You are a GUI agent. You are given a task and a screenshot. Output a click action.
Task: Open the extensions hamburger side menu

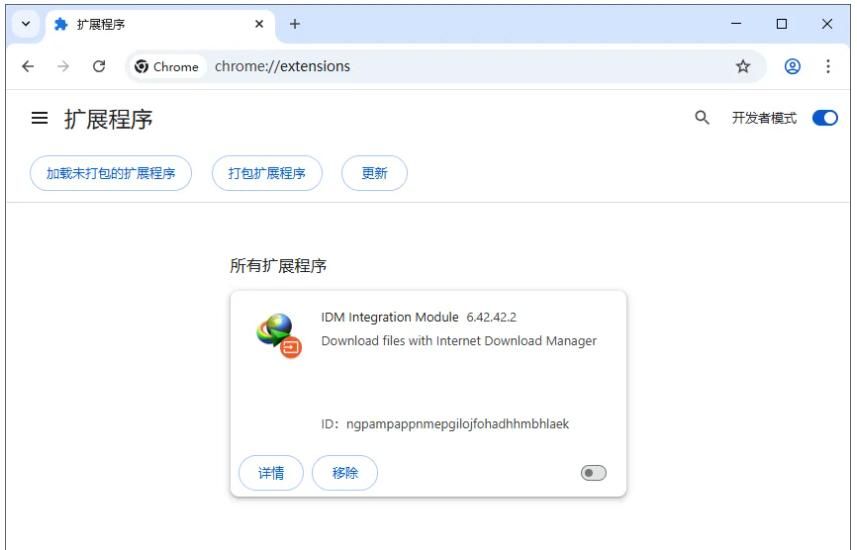pyautogui.click(x=39, y=118)
